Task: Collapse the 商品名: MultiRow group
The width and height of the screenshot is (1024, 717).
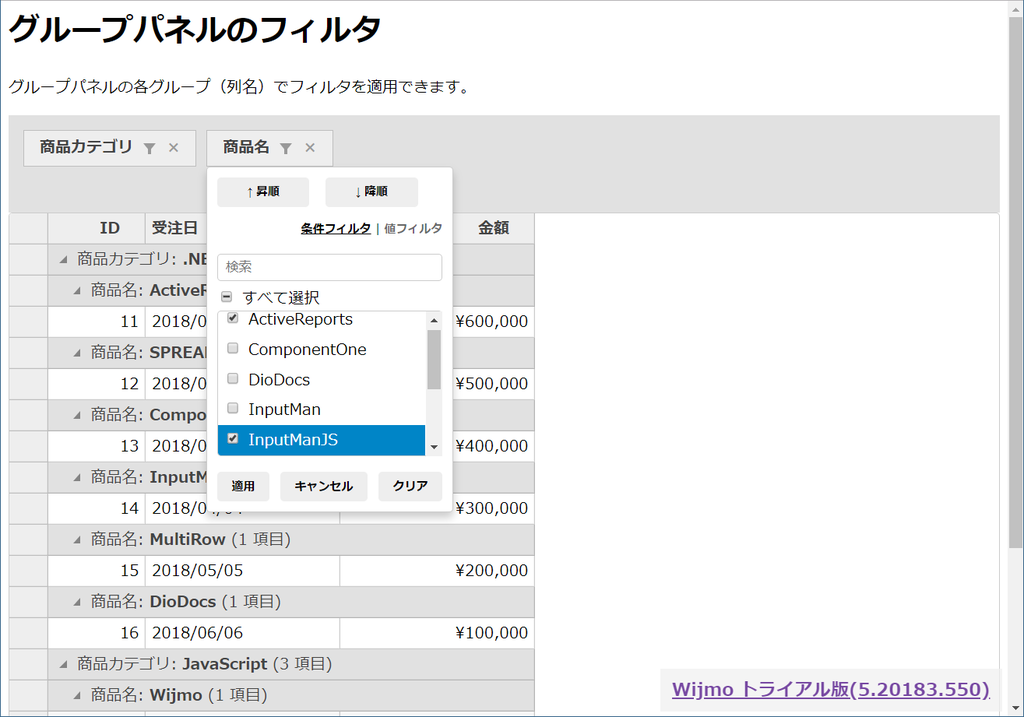Action: pyautogui.click(x=77, y=540)
